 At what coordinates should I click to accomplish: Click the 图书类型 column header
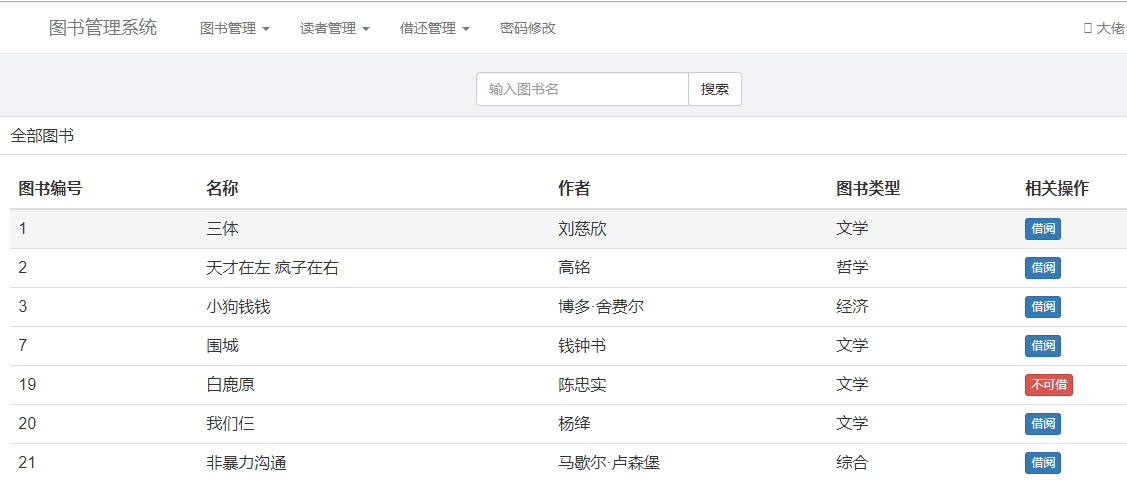[868, 188]
